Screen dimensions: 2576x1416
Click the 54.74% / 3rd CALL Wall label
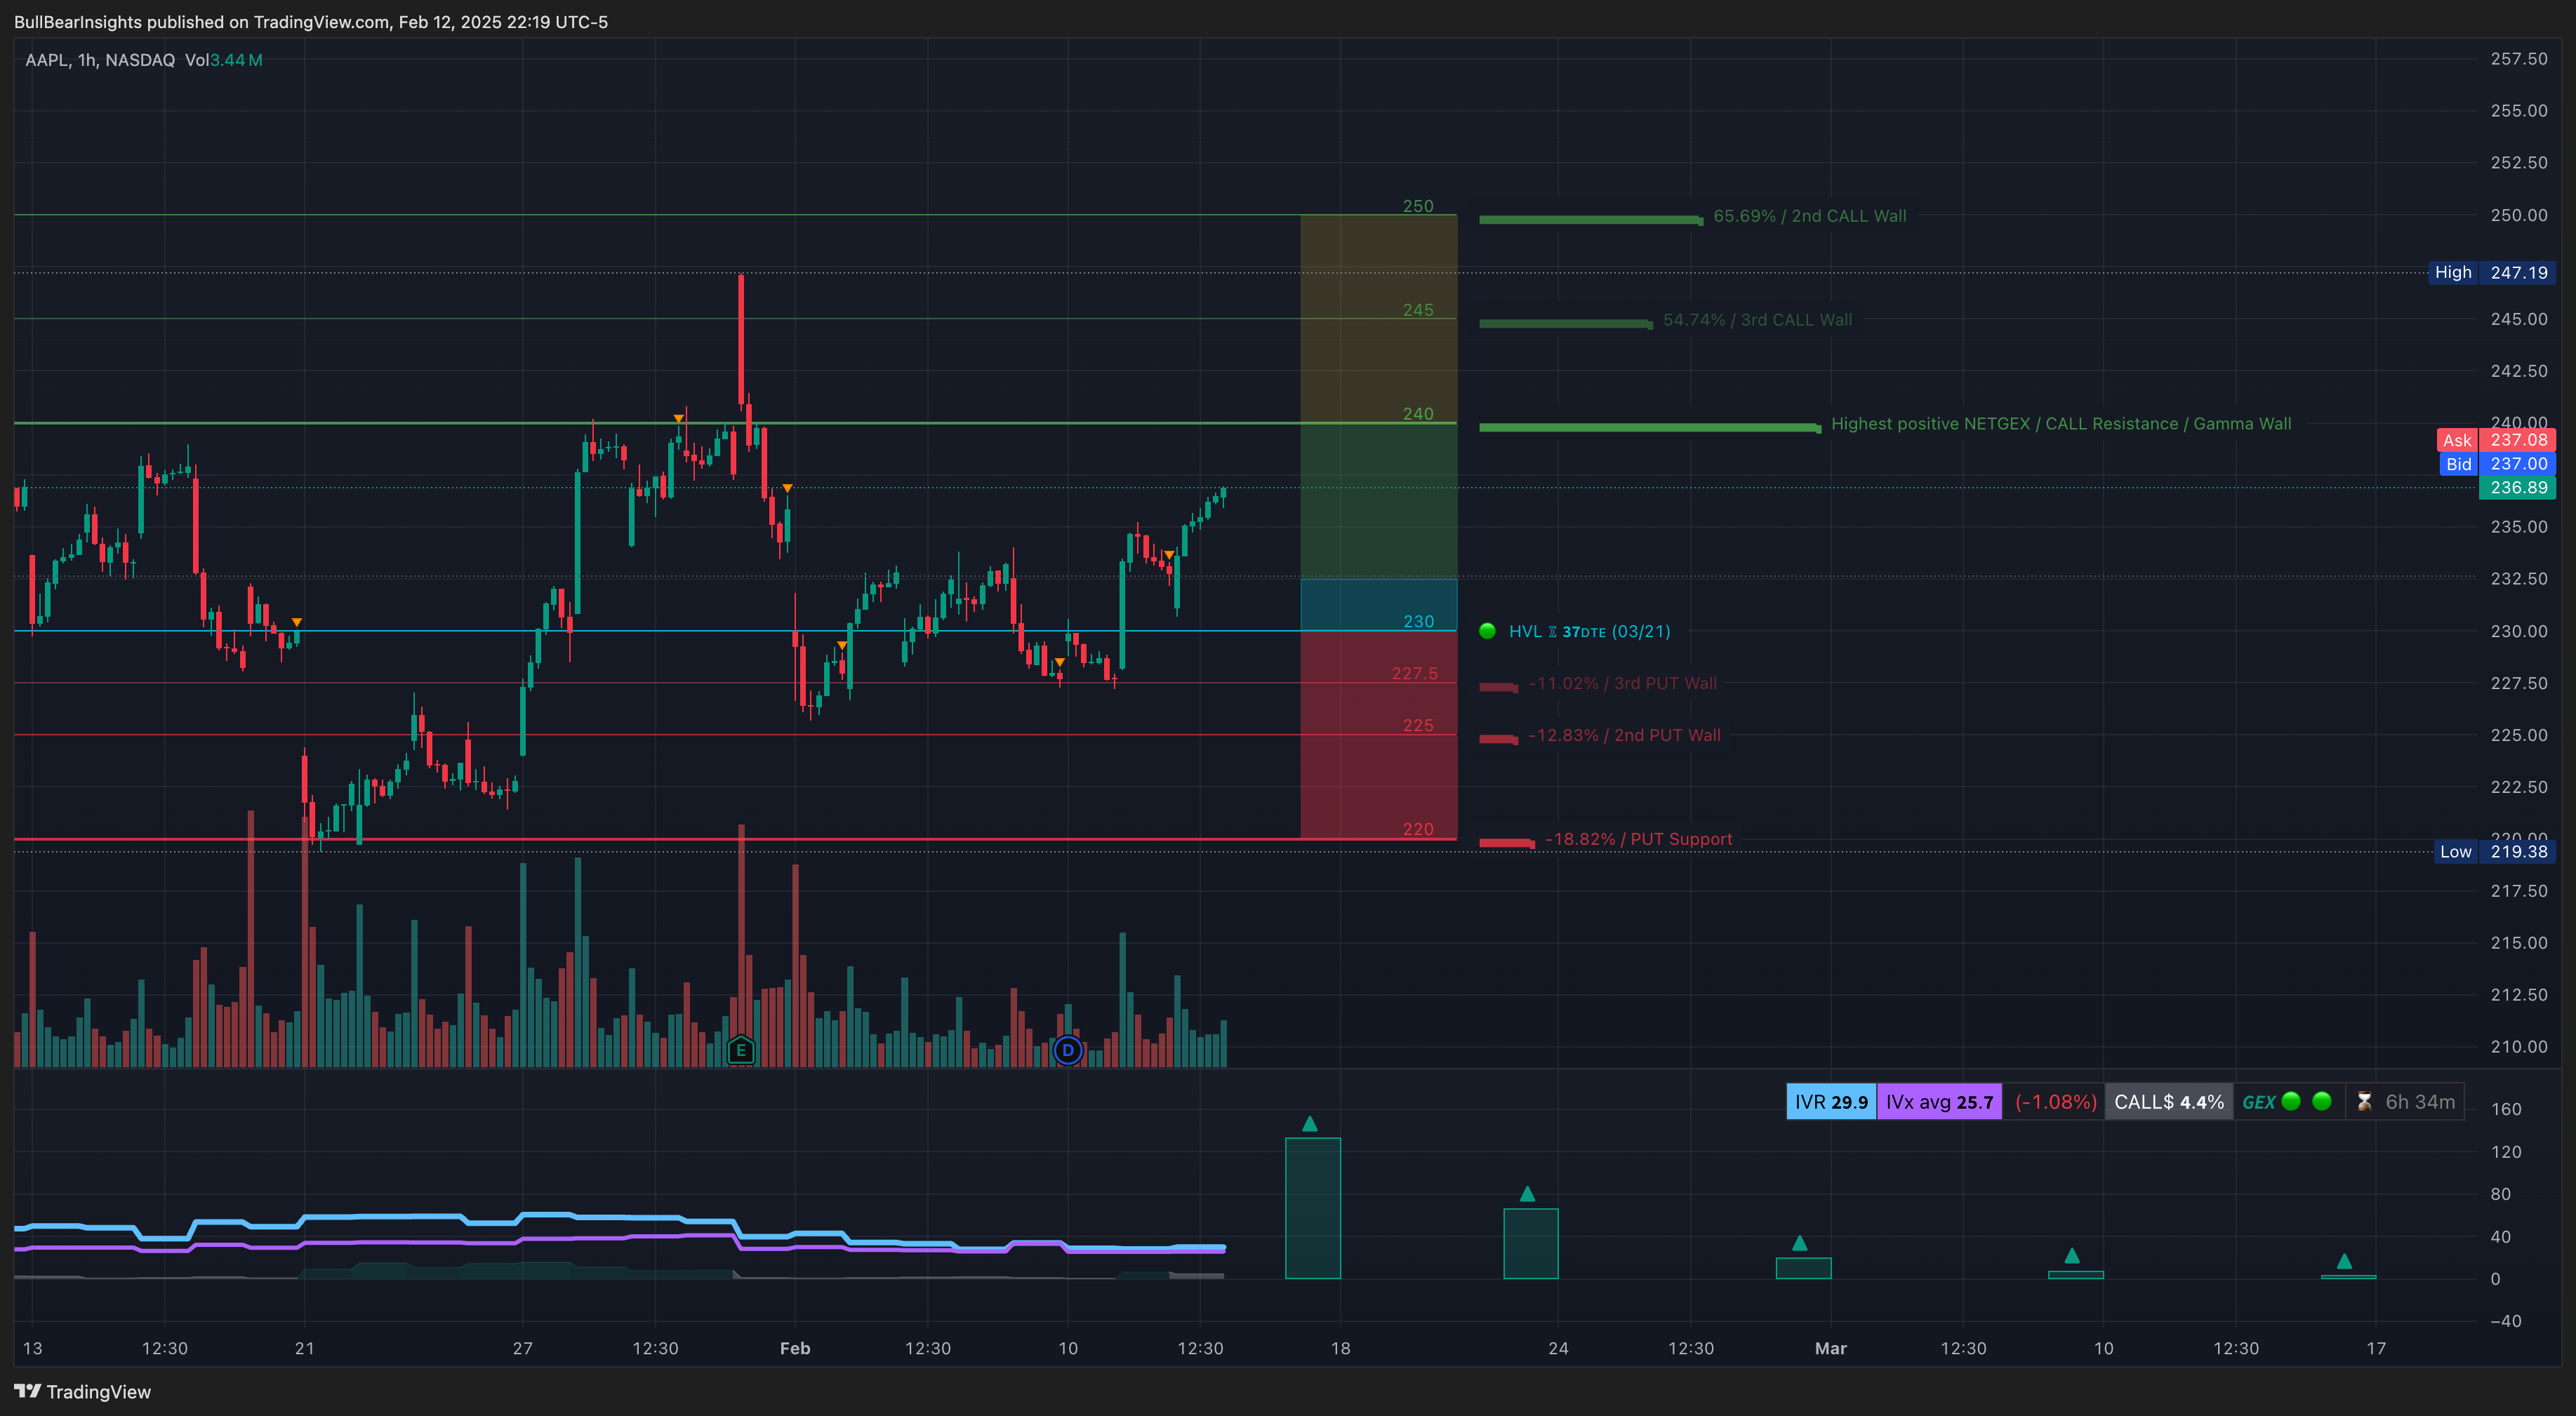1757,320
